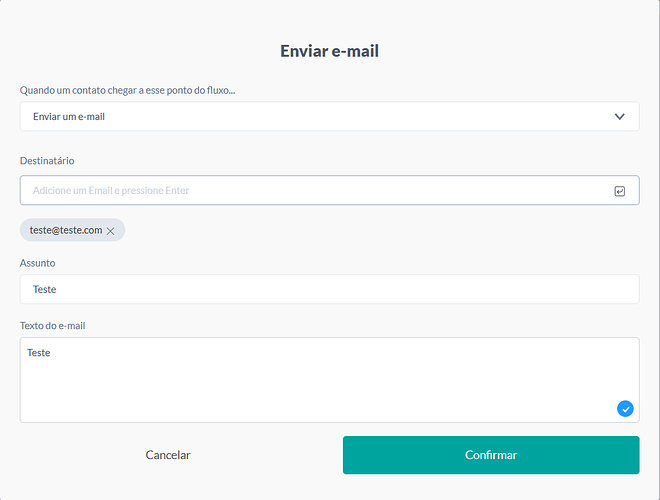This screenshot has height=500, width=660.
Task: Click the Destinatário label
Action: 47,161
